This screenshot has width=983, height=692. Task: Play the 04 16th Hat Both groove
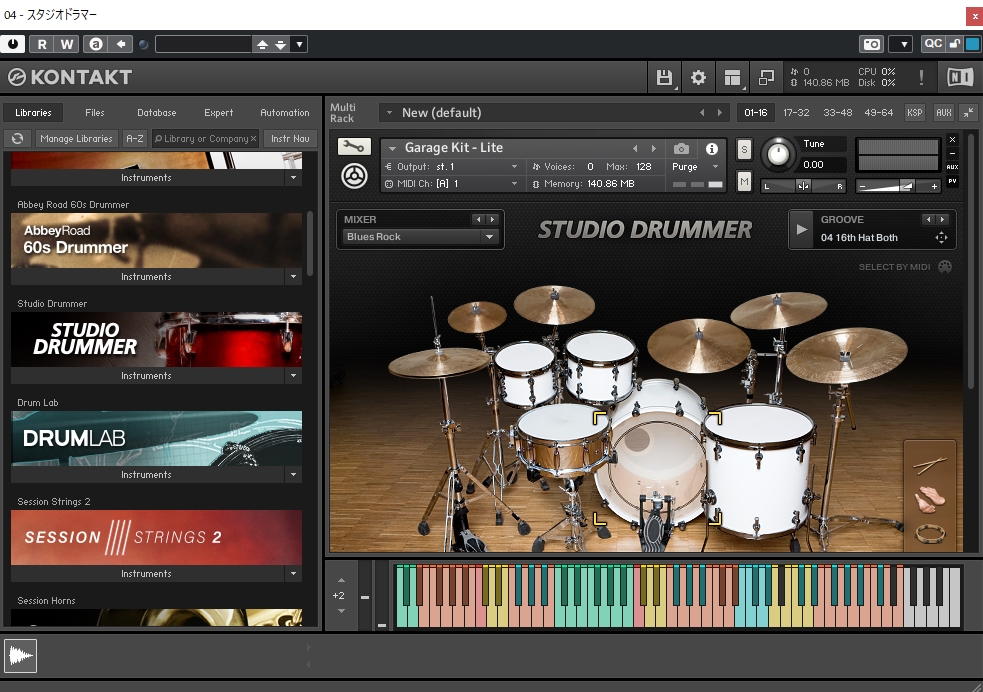[x=802, y=229]
